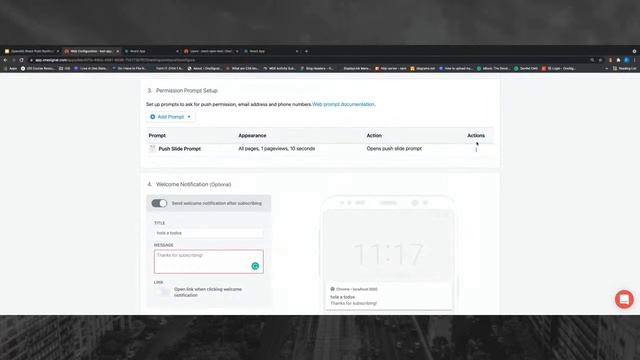Go back to the previous page
The height and width of the screenshot is (360, 640).
pyautogui.click(x=6, y=60)
